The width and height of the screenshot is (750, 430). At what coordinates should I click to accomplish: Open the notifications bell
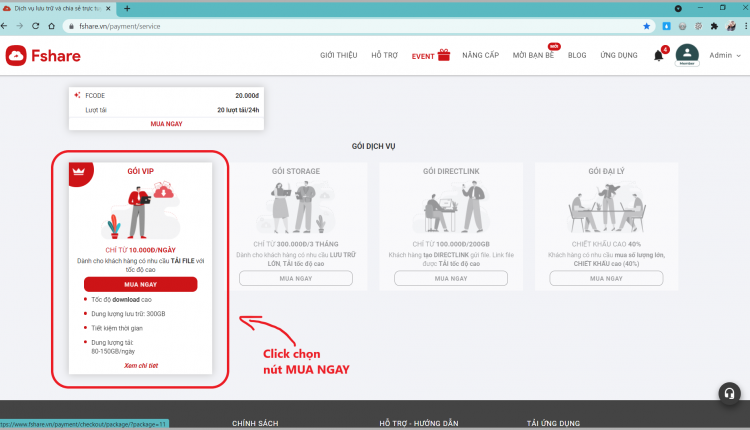[x=659, y=55]
